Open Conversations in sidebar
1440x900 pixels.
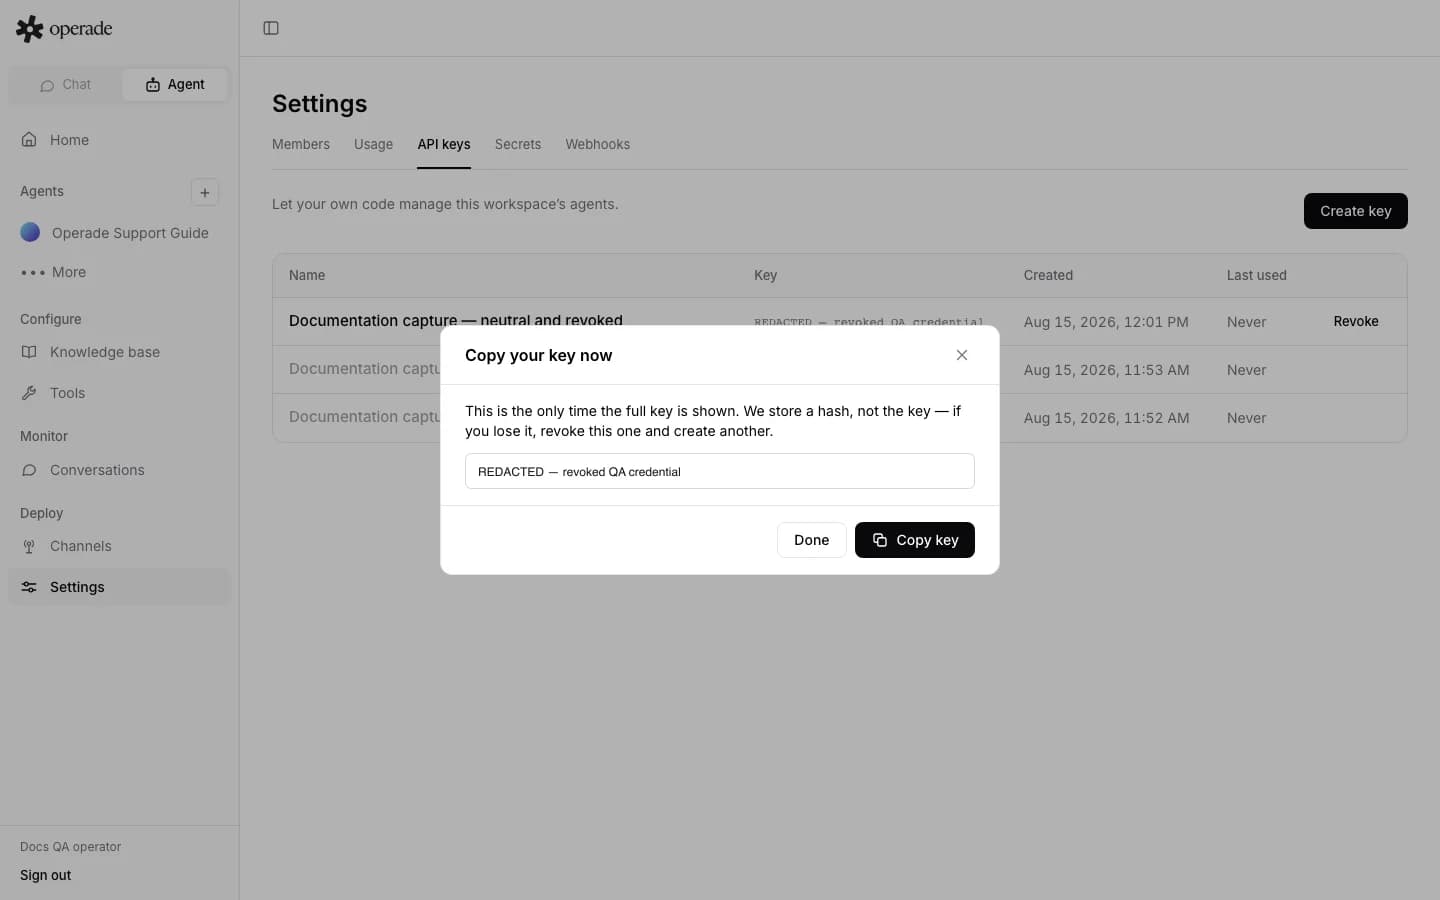pos(119,470)
